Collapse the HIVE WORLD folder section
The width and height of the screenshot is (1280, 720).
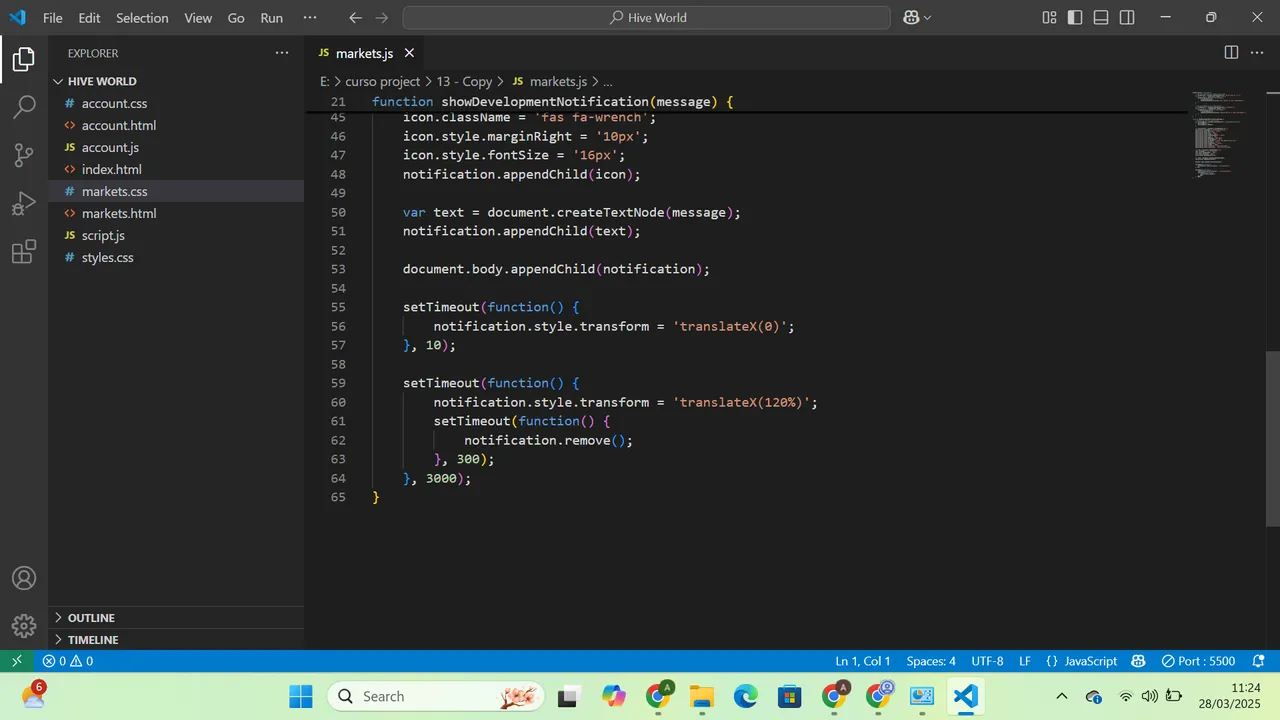point(176,81)
